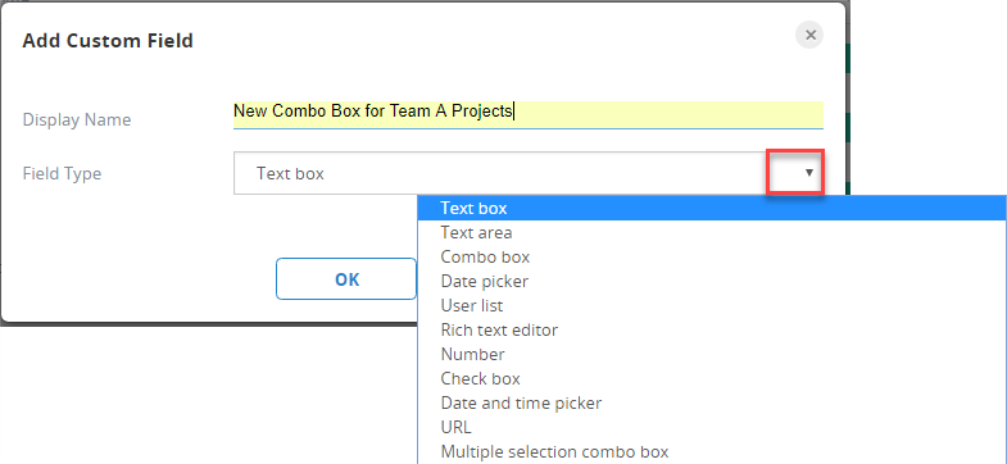The image size is (1007, 464).
Task: Click blank dialog area left of OK button
Action: 140,279
